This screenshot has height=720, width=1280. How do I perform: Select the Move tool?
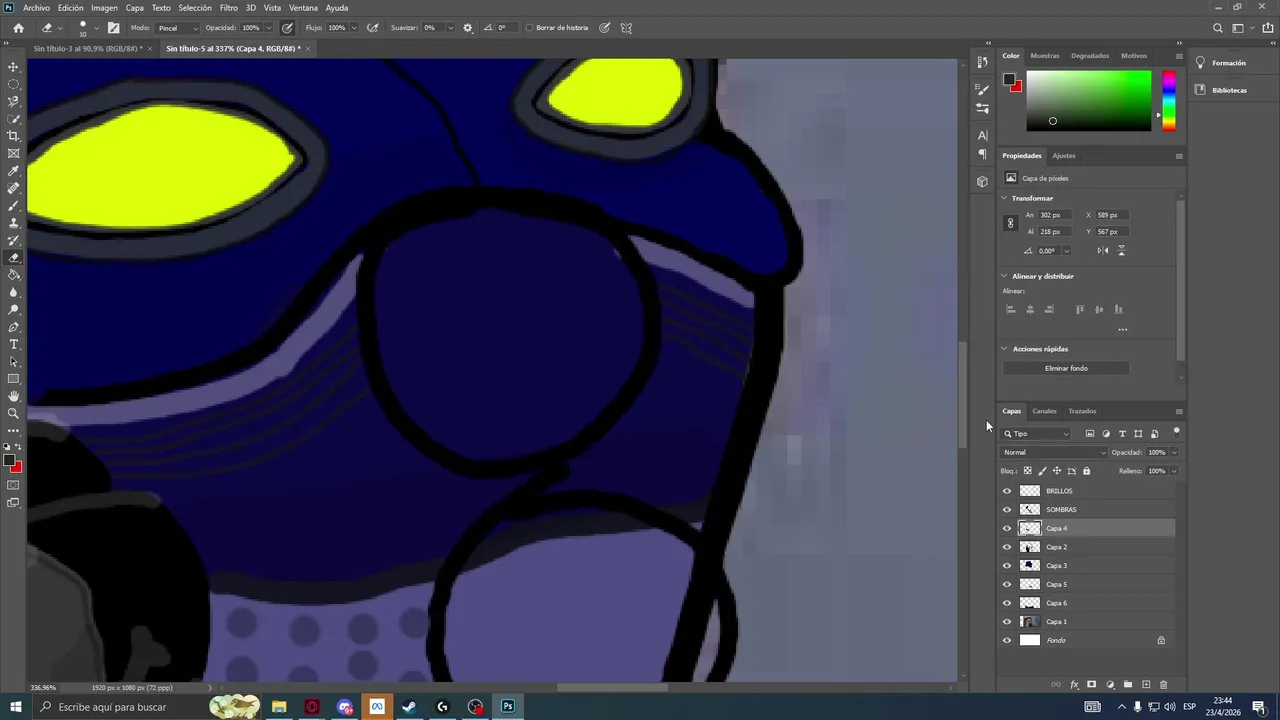pyautogui.click(x=14, y=67)
